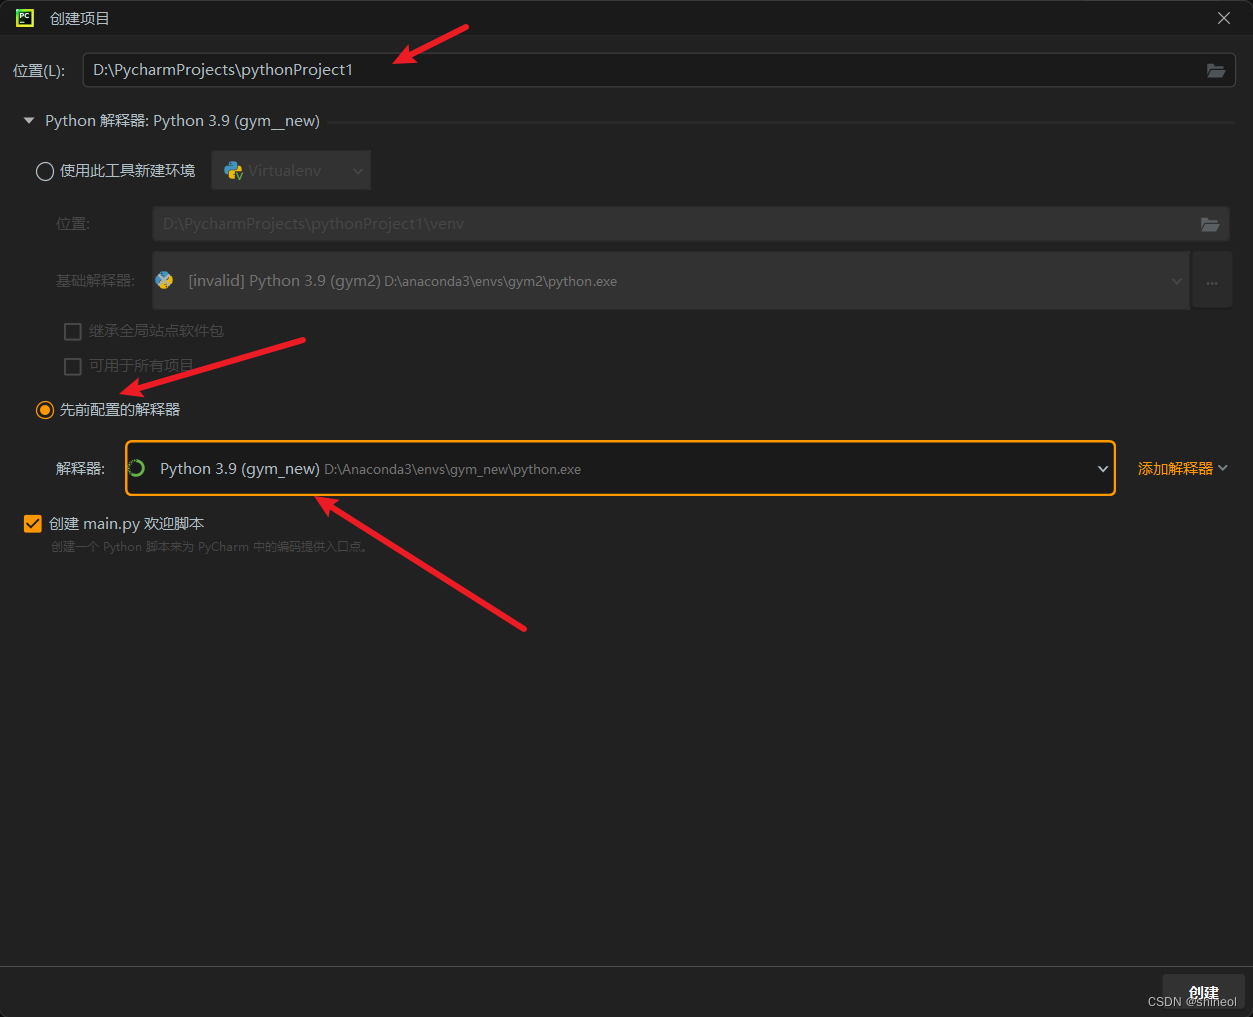
Task: Toggle inherit global site-packages checkbox
Action: (x=72, y=331)
